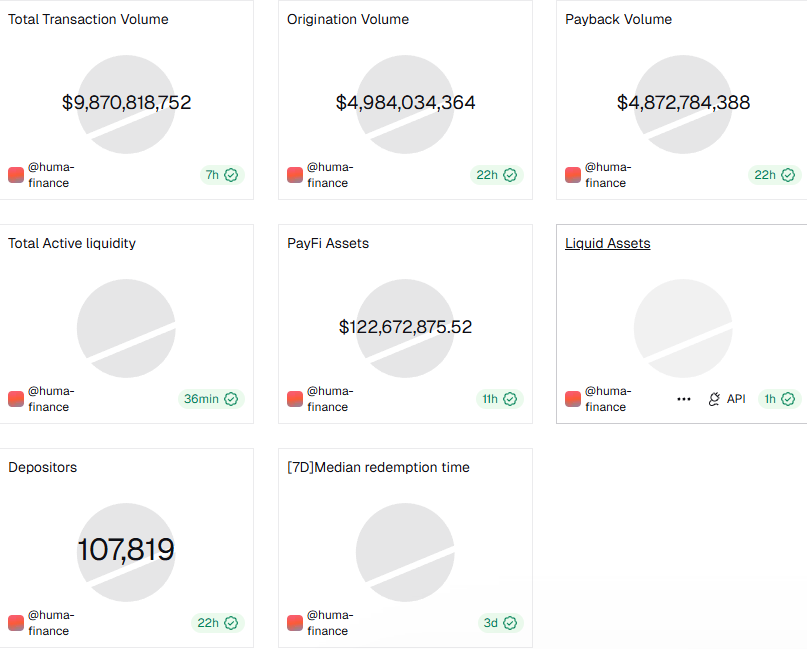Image resolution: width=807 pixels, height=649 pixels.
Task: Open @huma-finance link under Payback Volume
Action: click(608, 175)
